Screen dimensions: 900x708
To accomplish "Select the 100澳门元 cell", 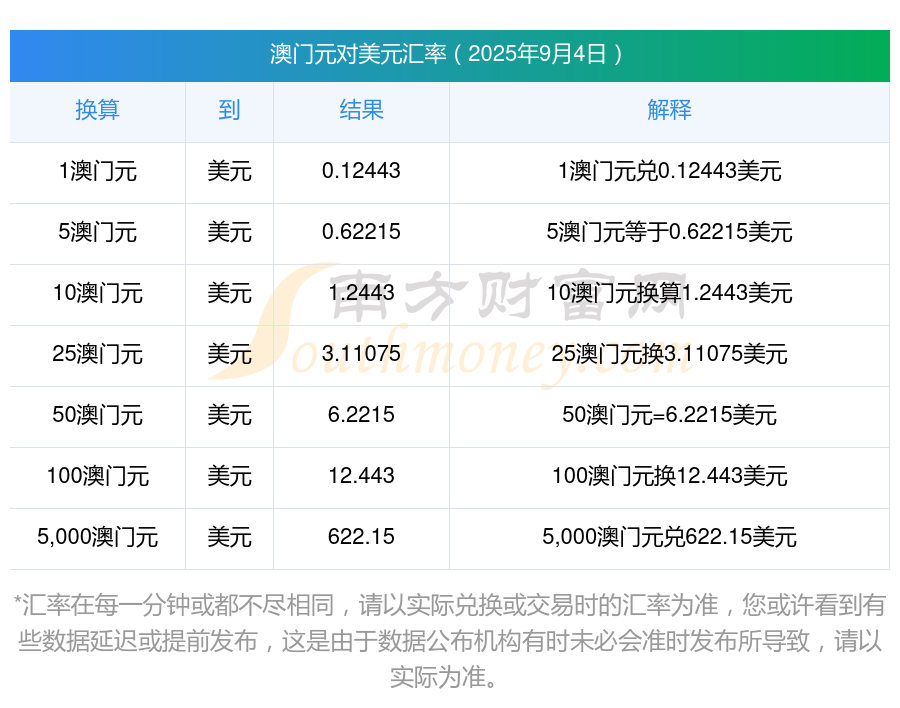I will [98, 476].
